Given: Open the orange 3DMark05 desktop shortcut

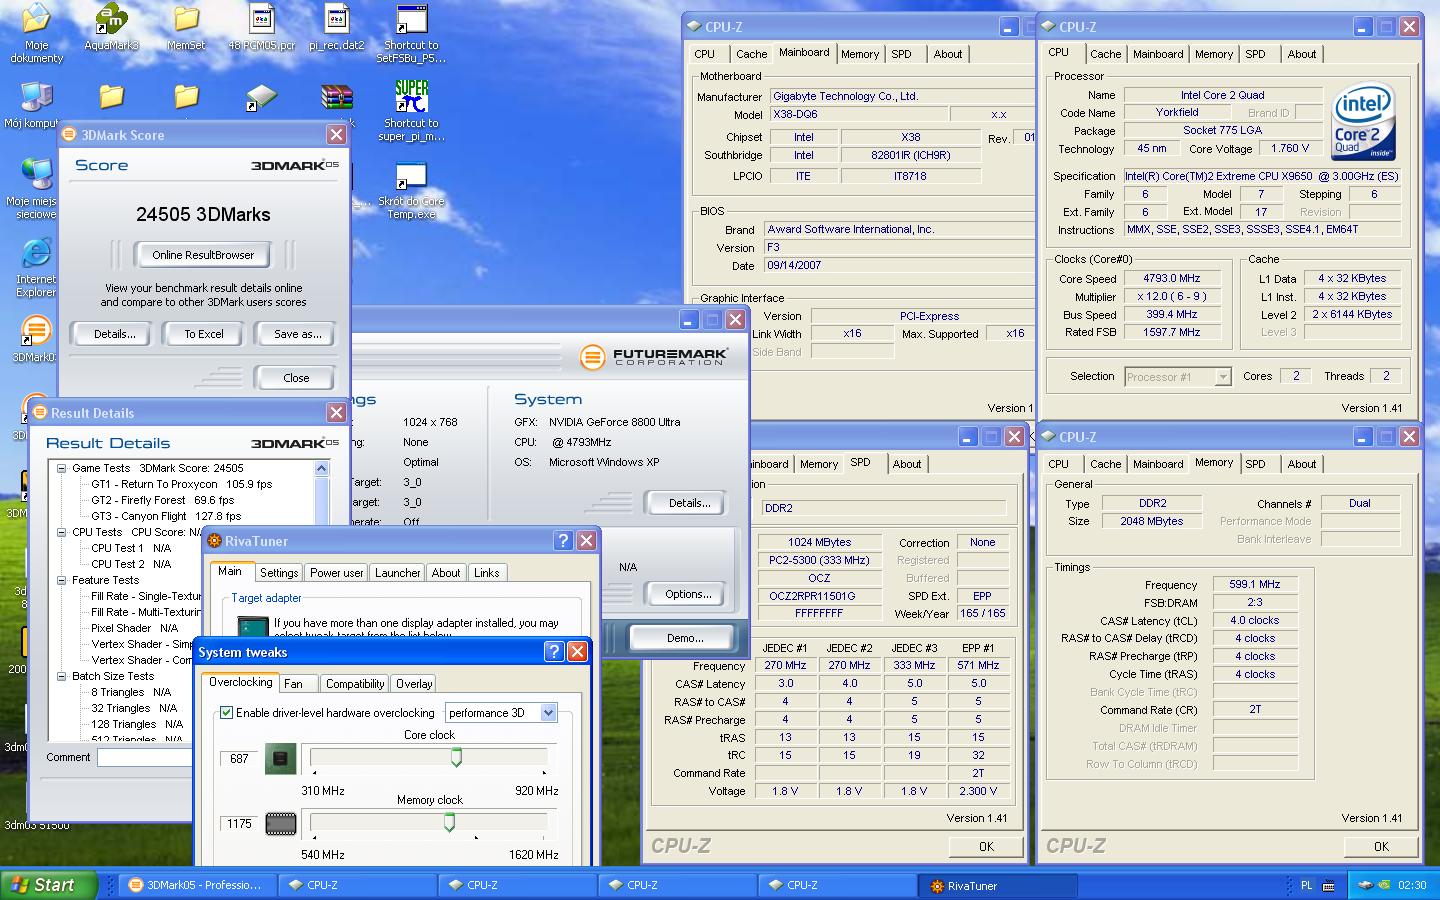Looking at the screenshot, I should [36, 331].
